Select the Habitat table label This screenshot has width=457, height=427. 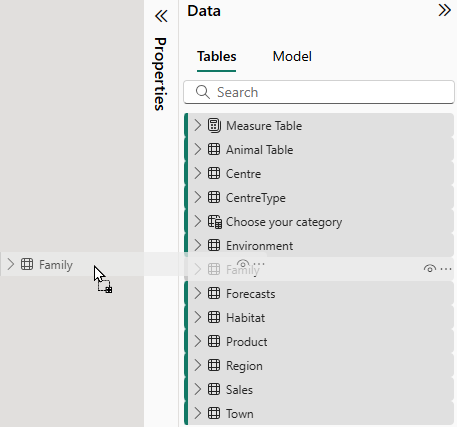pyautogui.click(x=245, y=318)
